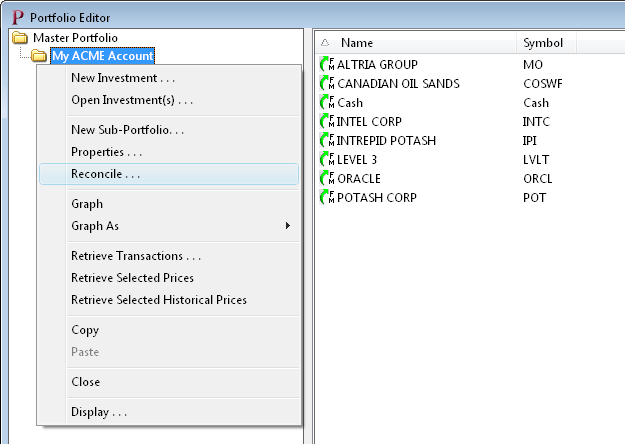Select the Master Portfolio tree node
Screen dimensions: 625x444
coord(75,38)
